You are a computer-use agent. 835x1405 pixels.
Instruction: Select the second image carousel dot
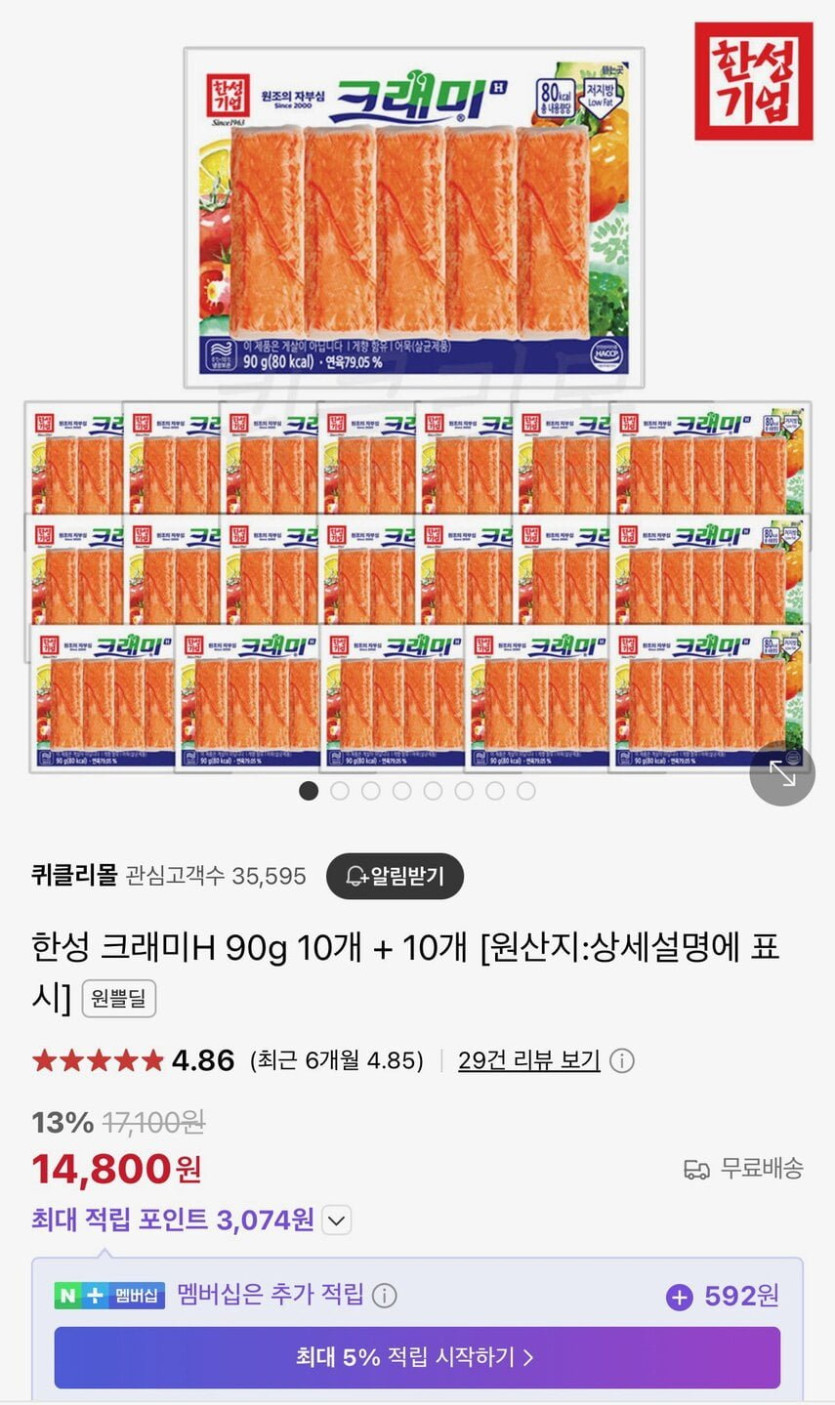pyautogui.click(x=340, y=791)
